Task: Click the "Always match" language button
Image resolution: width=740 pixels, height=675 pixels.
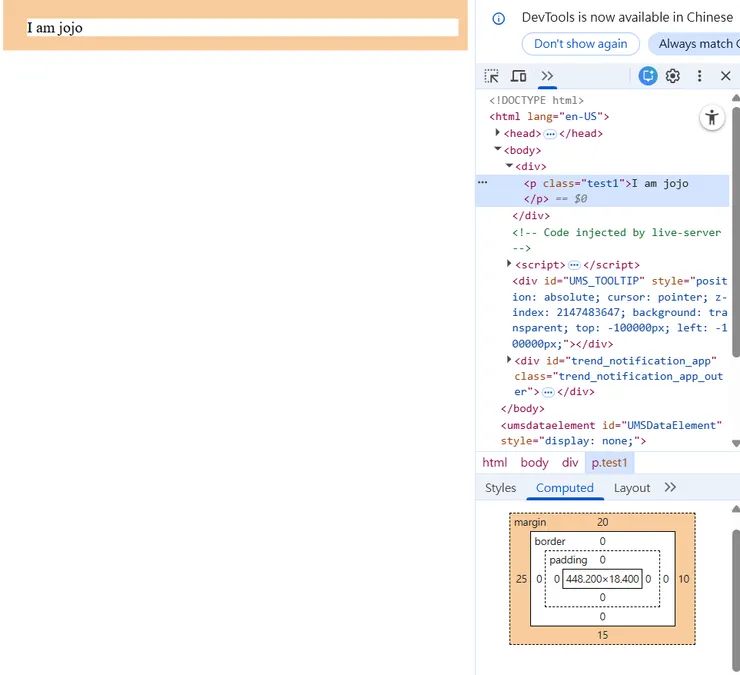Action: click(x=694, y=44)
